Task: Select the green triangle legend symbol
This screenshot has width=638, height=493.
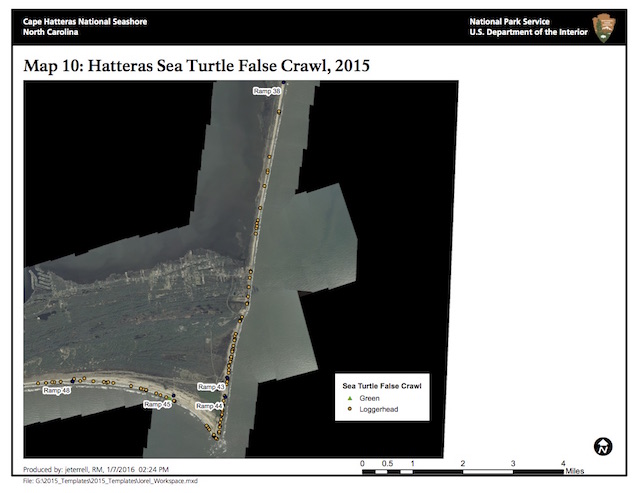Action: click(350, 398)
